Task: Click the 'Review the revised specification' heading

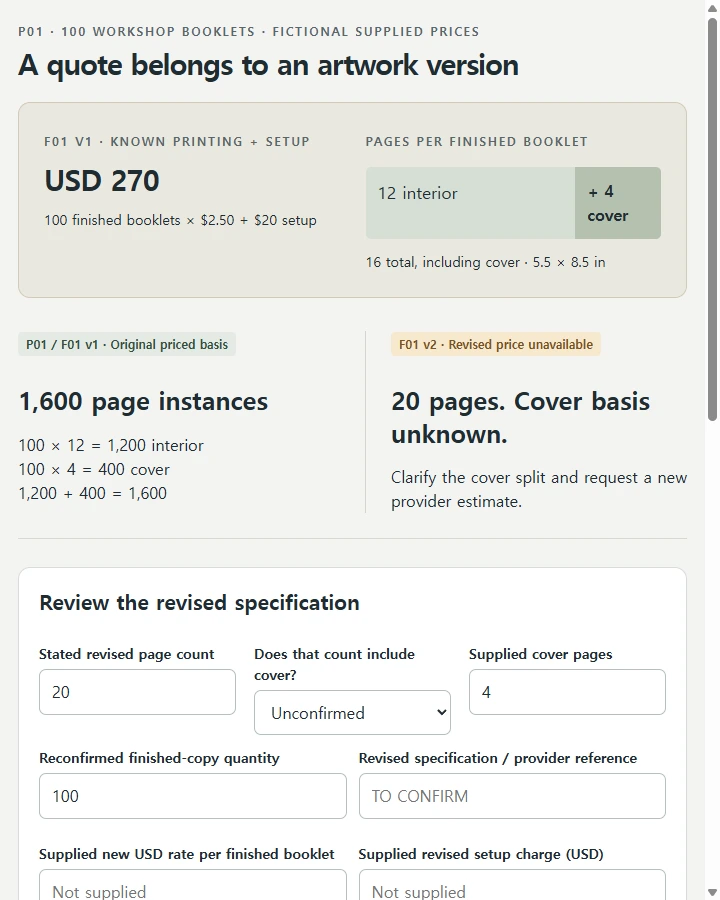Action: pyautogui.click(x=199, y=603)
